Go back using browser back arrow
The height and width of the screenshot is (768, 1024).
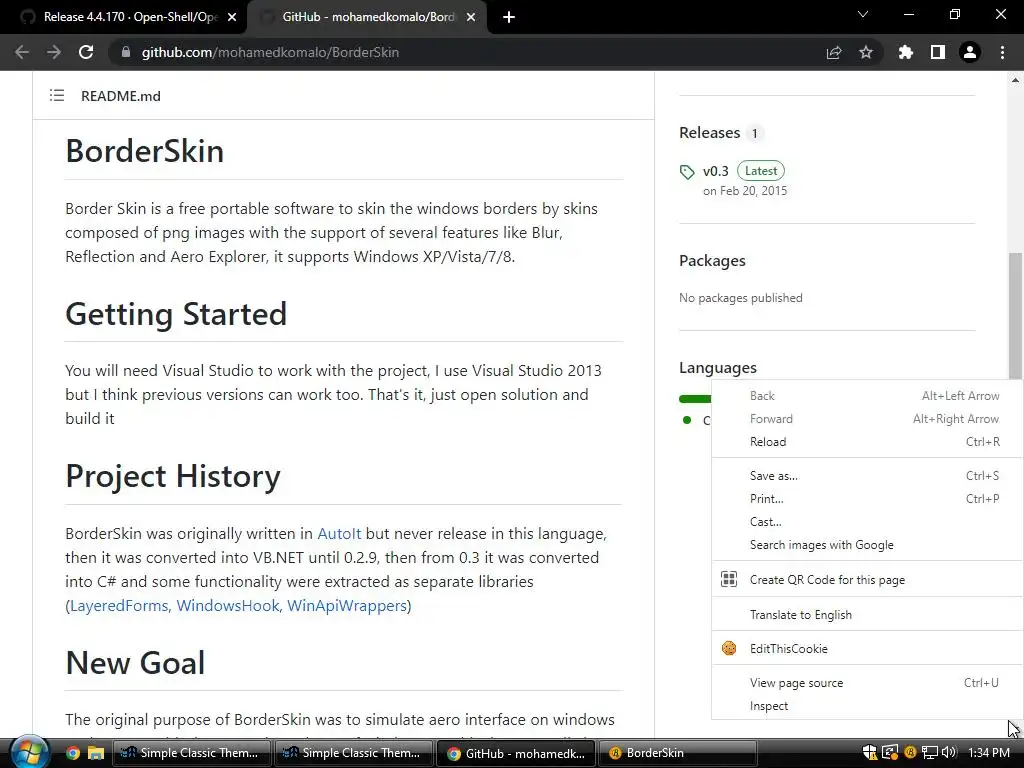[22, 52]
